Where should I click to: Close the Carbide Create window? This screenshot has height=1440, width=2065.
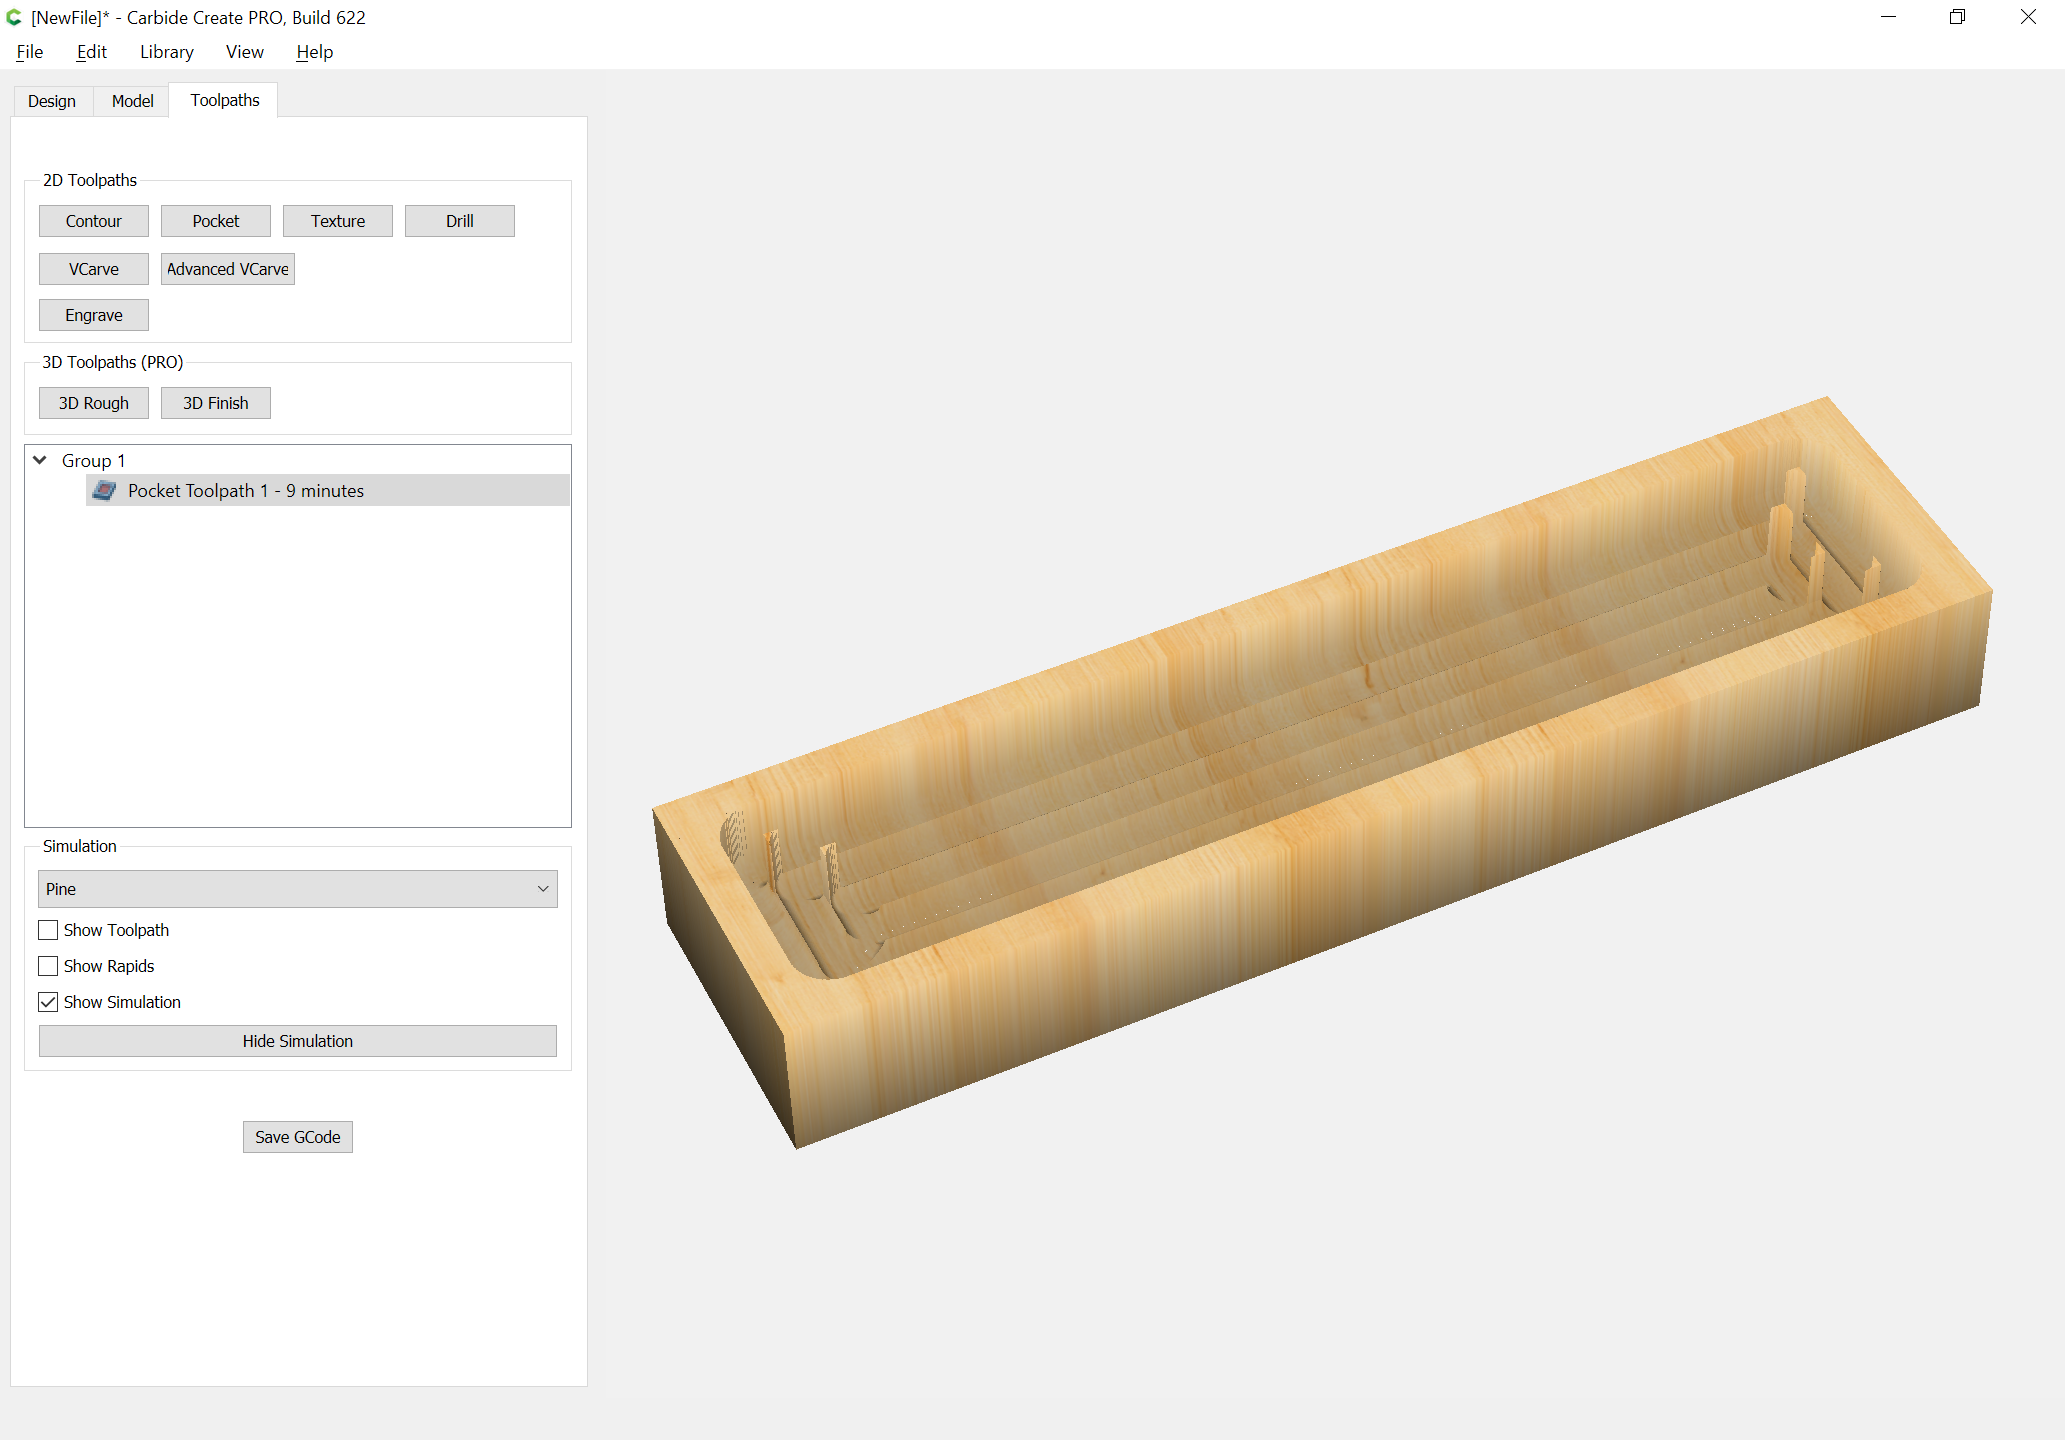coord(2028,17)
